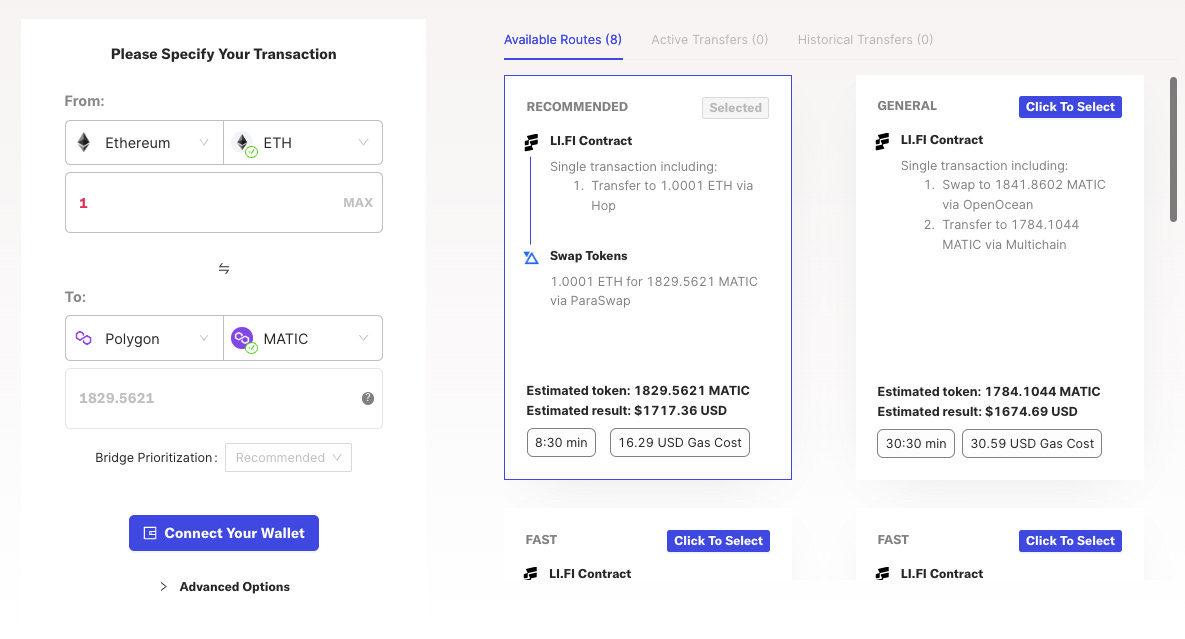
Task: Open the Polygon destination chain dropdown
Action: pos(144,338)
